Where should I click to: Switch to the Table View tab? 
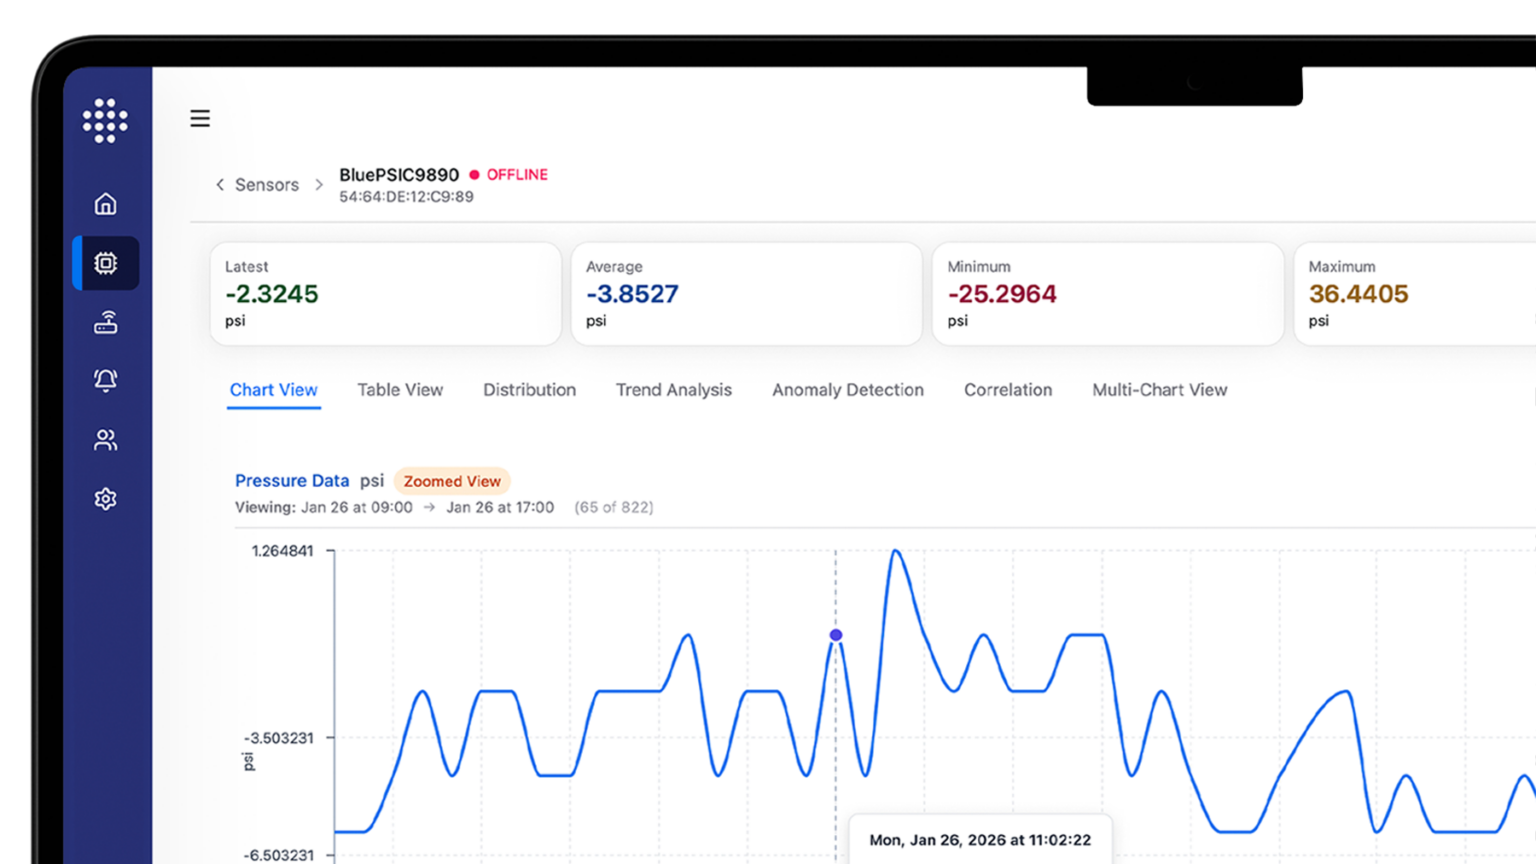coord(400,390)
